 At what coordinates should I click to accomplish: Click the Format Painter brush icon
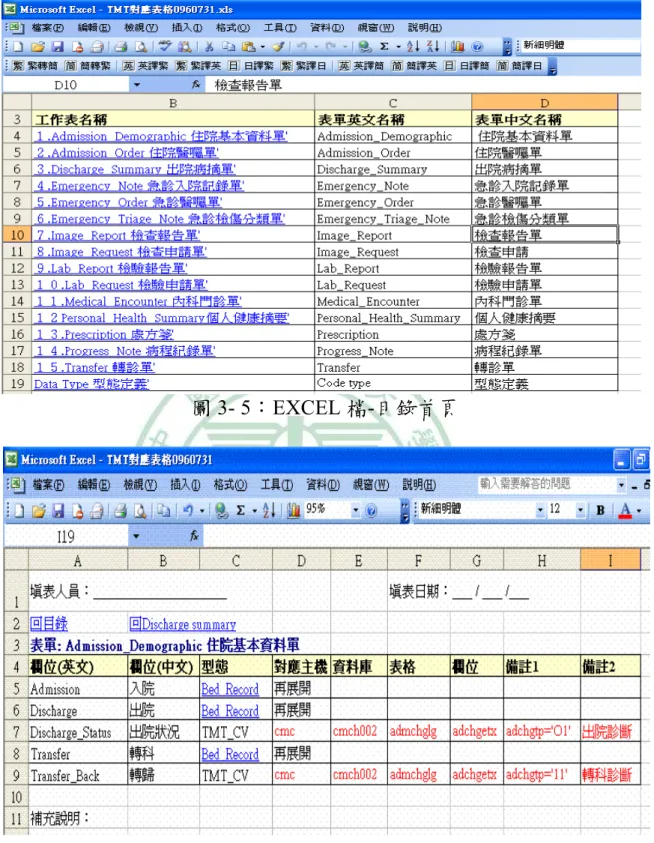(278, 47)
